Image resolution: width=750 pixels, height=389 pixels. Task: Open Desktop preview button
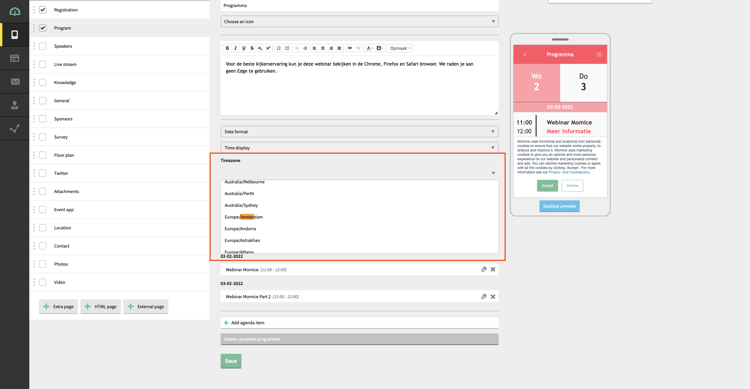click(x=560, y=206)
